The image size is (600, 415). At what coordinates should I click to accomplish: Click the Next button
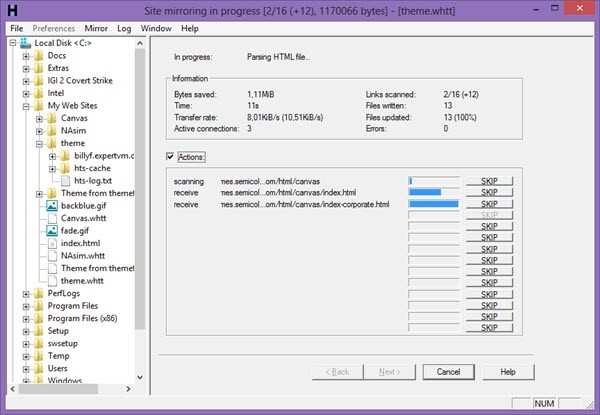coord(390,371)
